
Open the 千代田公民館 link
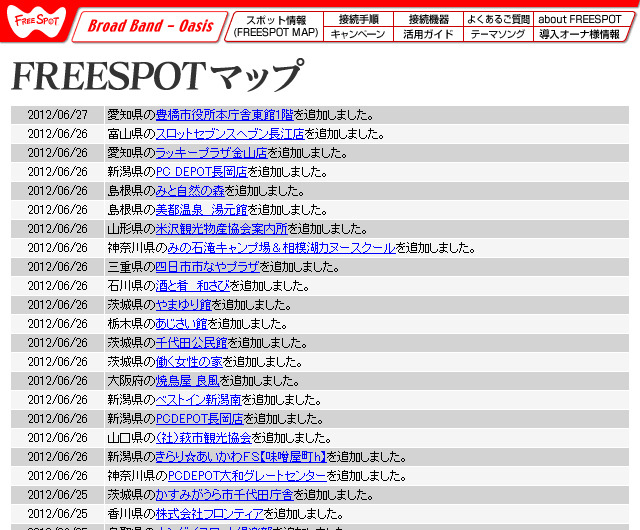192,343
